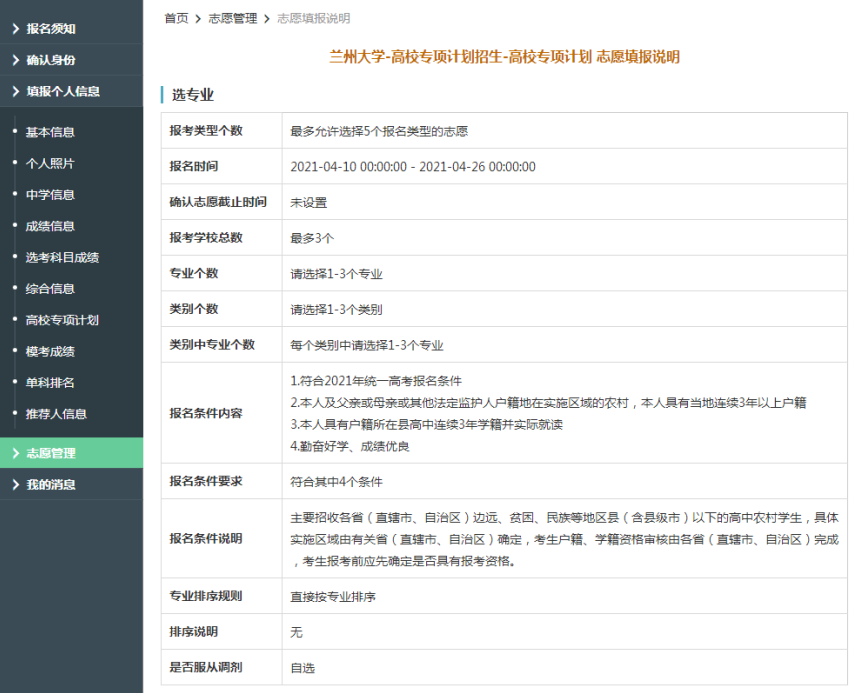Image resolution: width=858 pixels, height=693 pixels.
Task: Go to 中学信息 page
Action: pyautogui.click(x=50, y=195)
